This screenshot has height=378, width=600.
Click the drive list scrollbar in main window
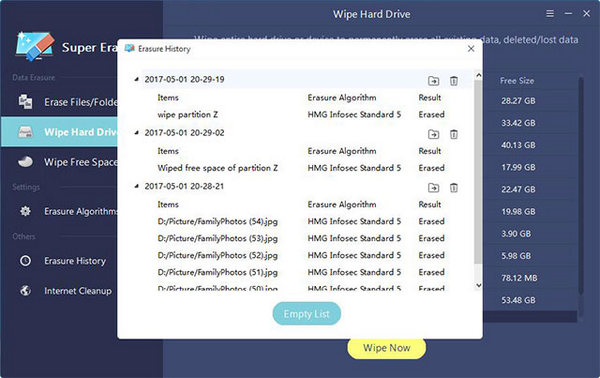[581, 186]
